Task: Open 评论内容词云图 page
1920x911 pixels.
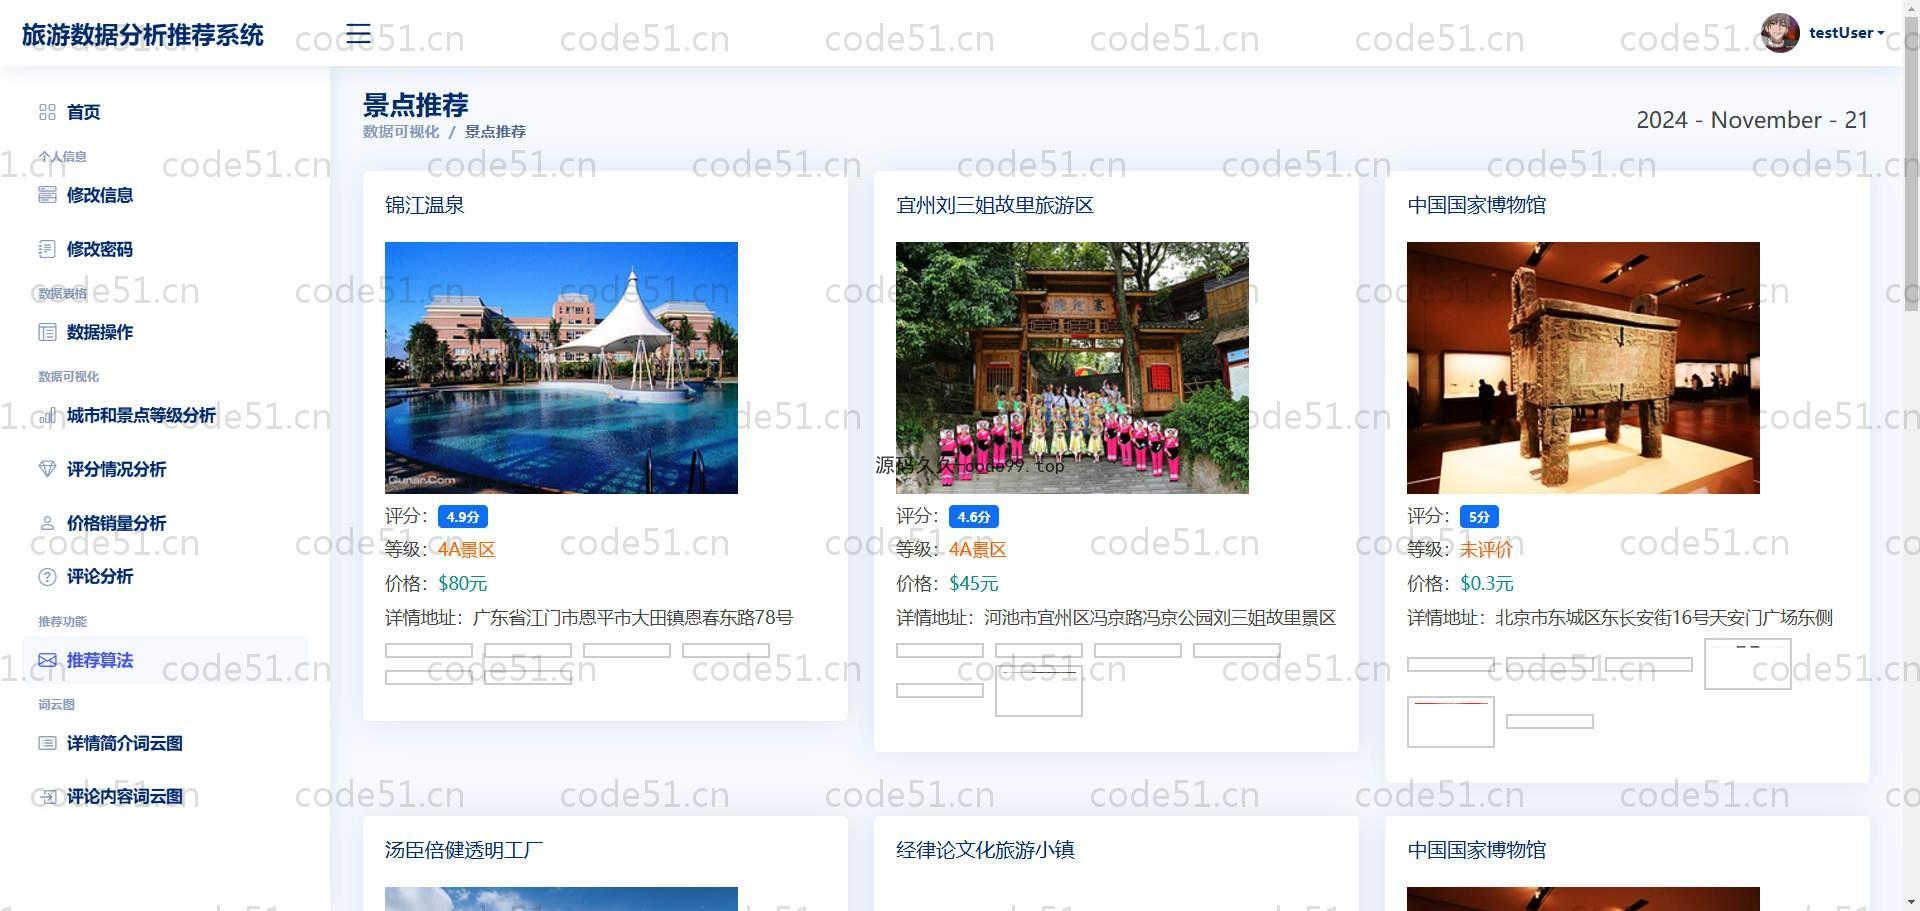Action: coord(165,797)
